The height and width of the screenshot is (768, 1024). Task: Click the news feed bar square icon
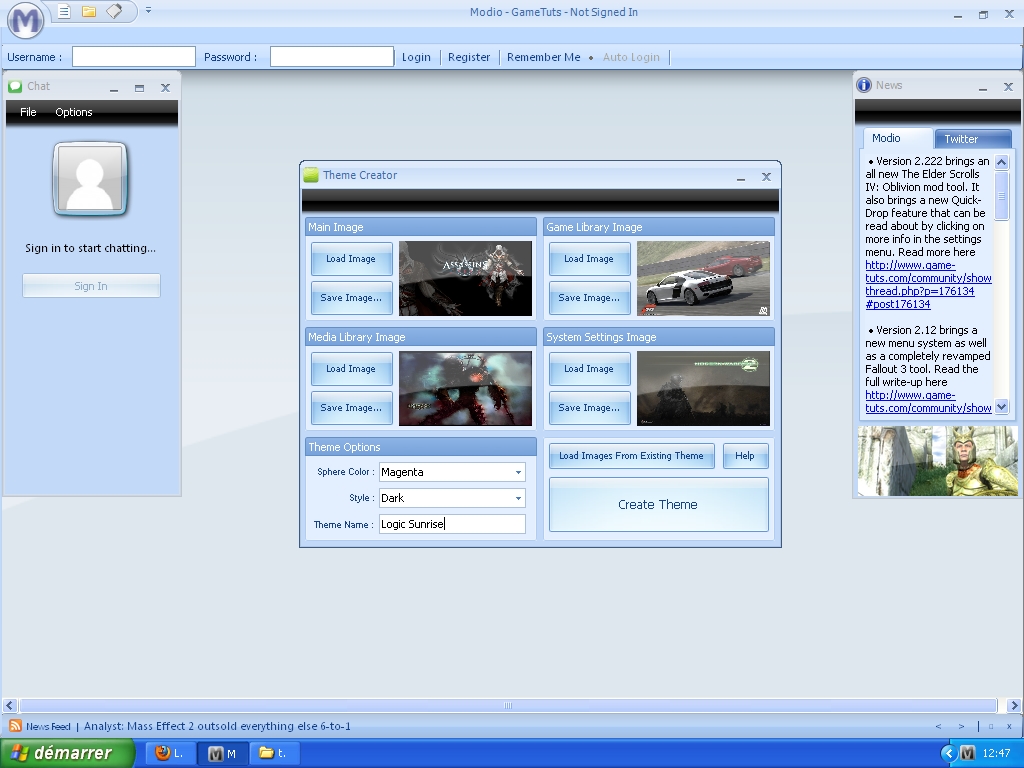tap(991, 726)
